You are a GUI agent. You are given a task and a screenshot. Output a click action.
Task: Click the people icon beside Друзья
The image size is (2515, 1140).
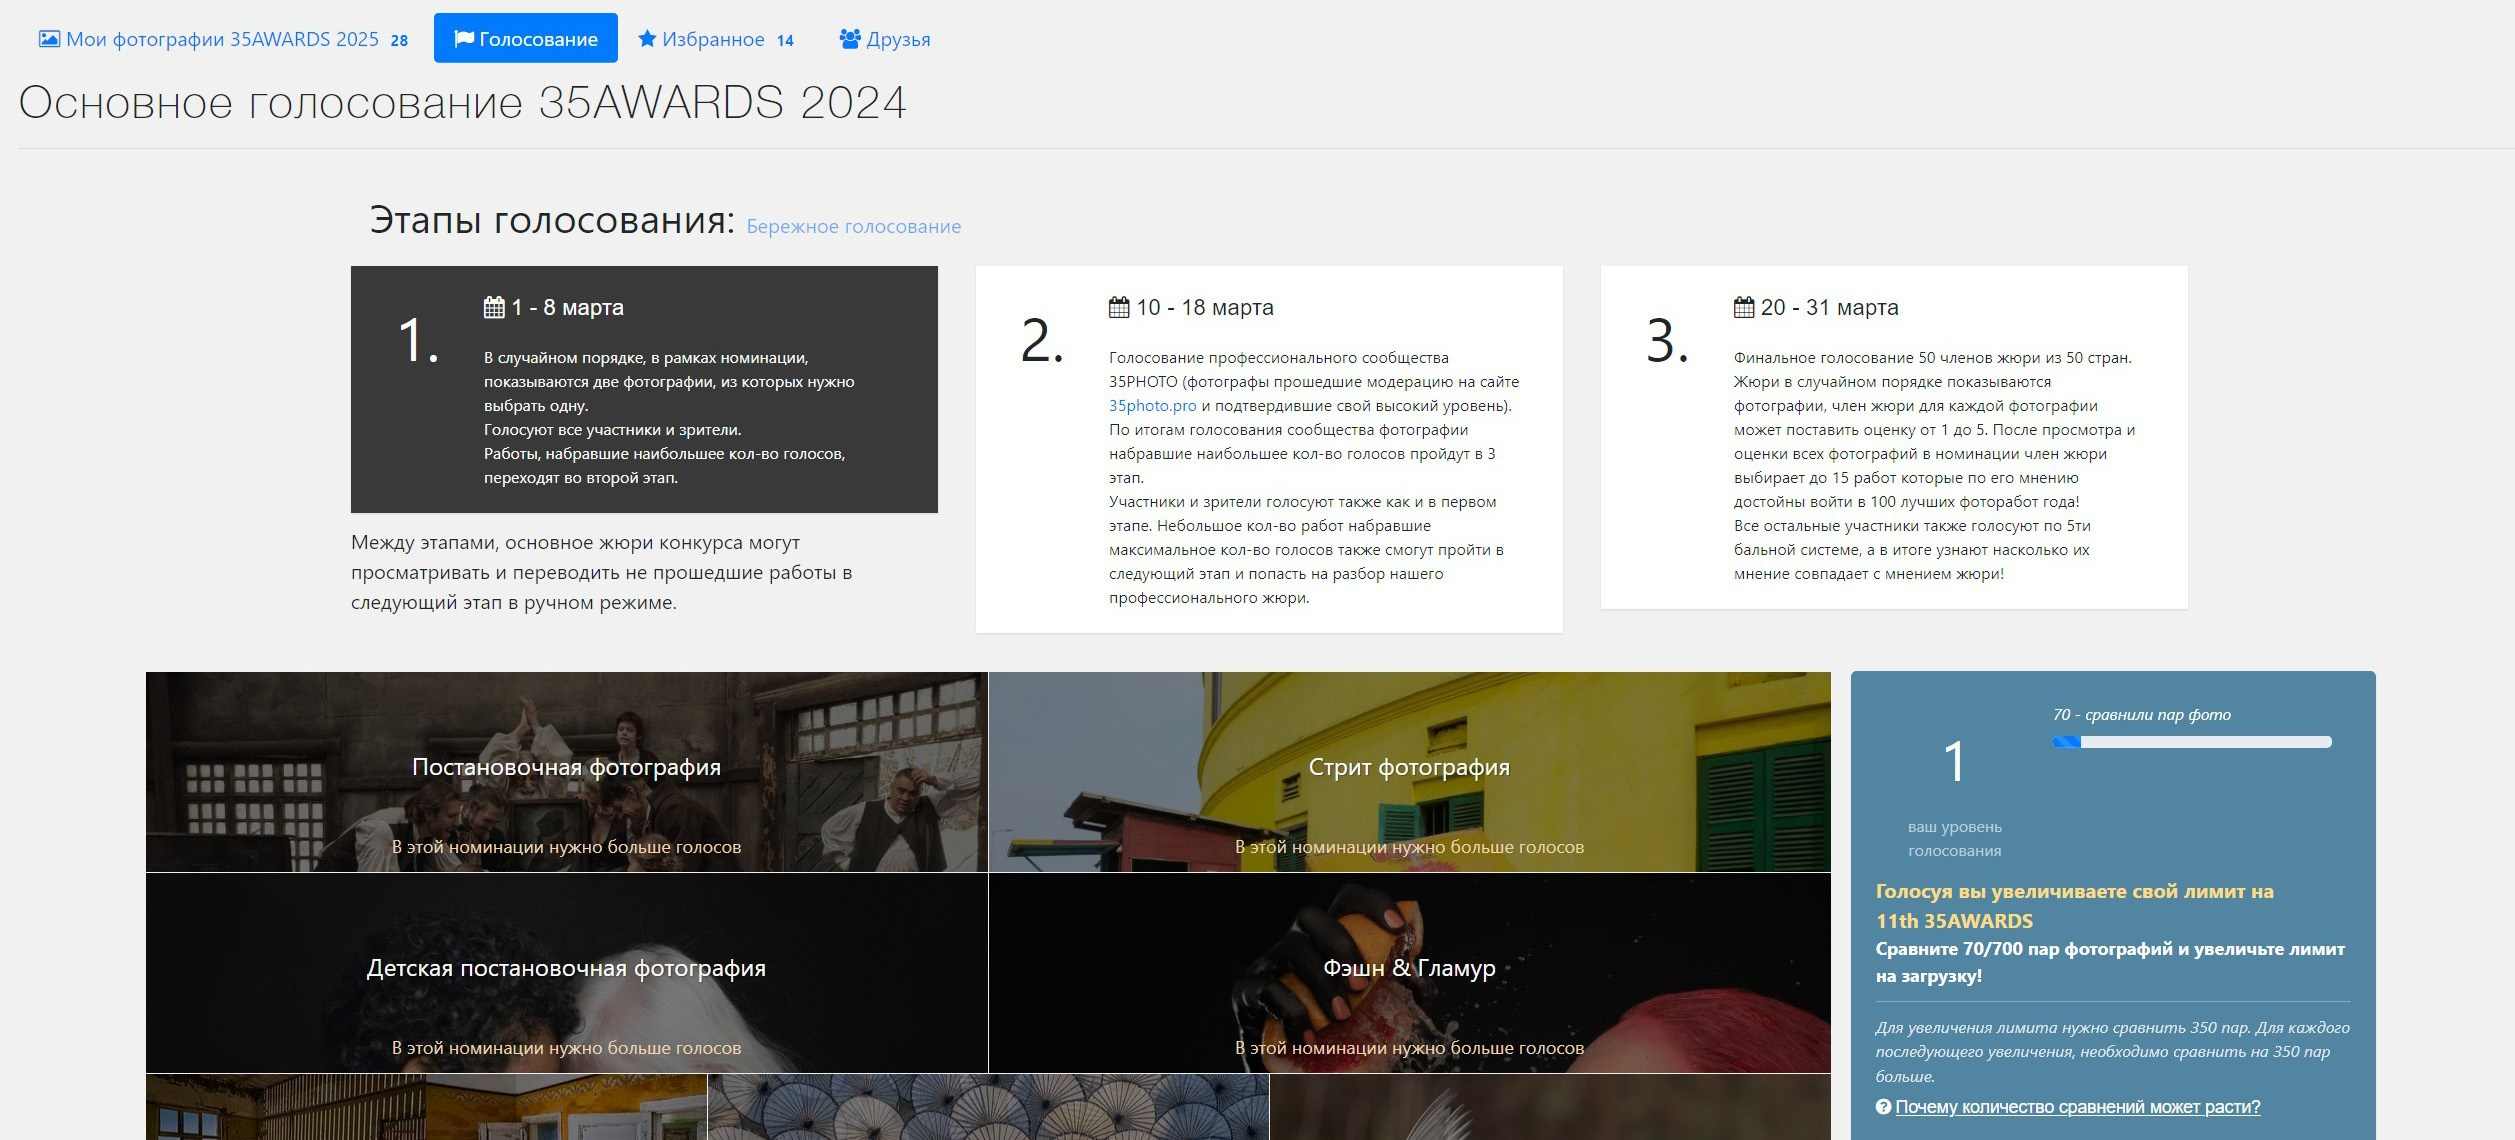tap(850, 39)
